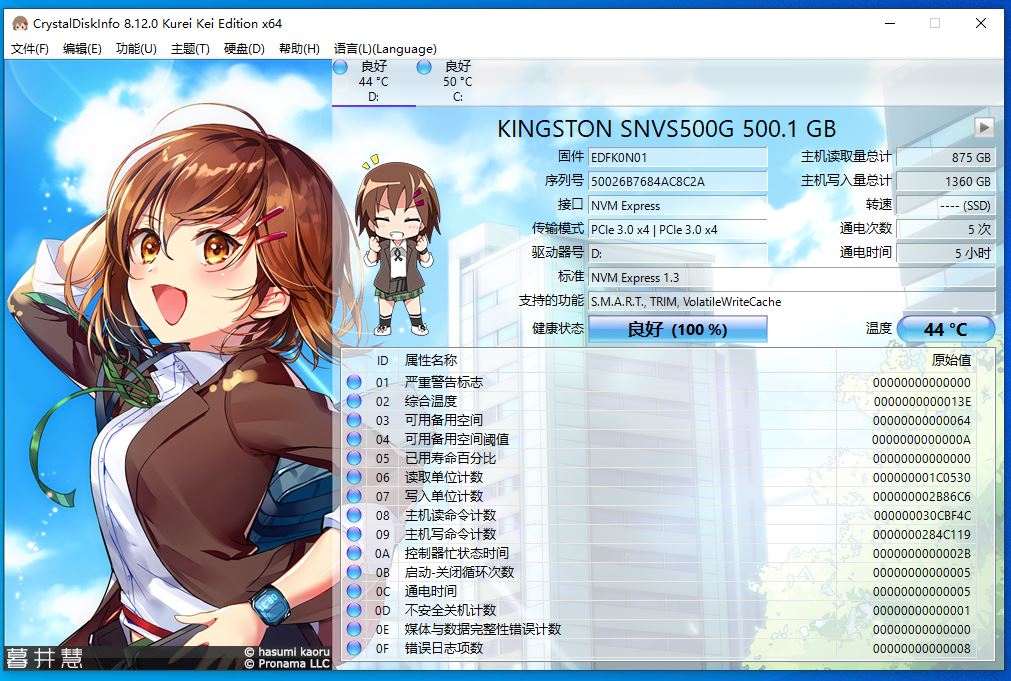Image resolution: width=1011 pixels, height=681 pixels.
Task: Click the next disk arrow button
Action: [x=983, y=128]
